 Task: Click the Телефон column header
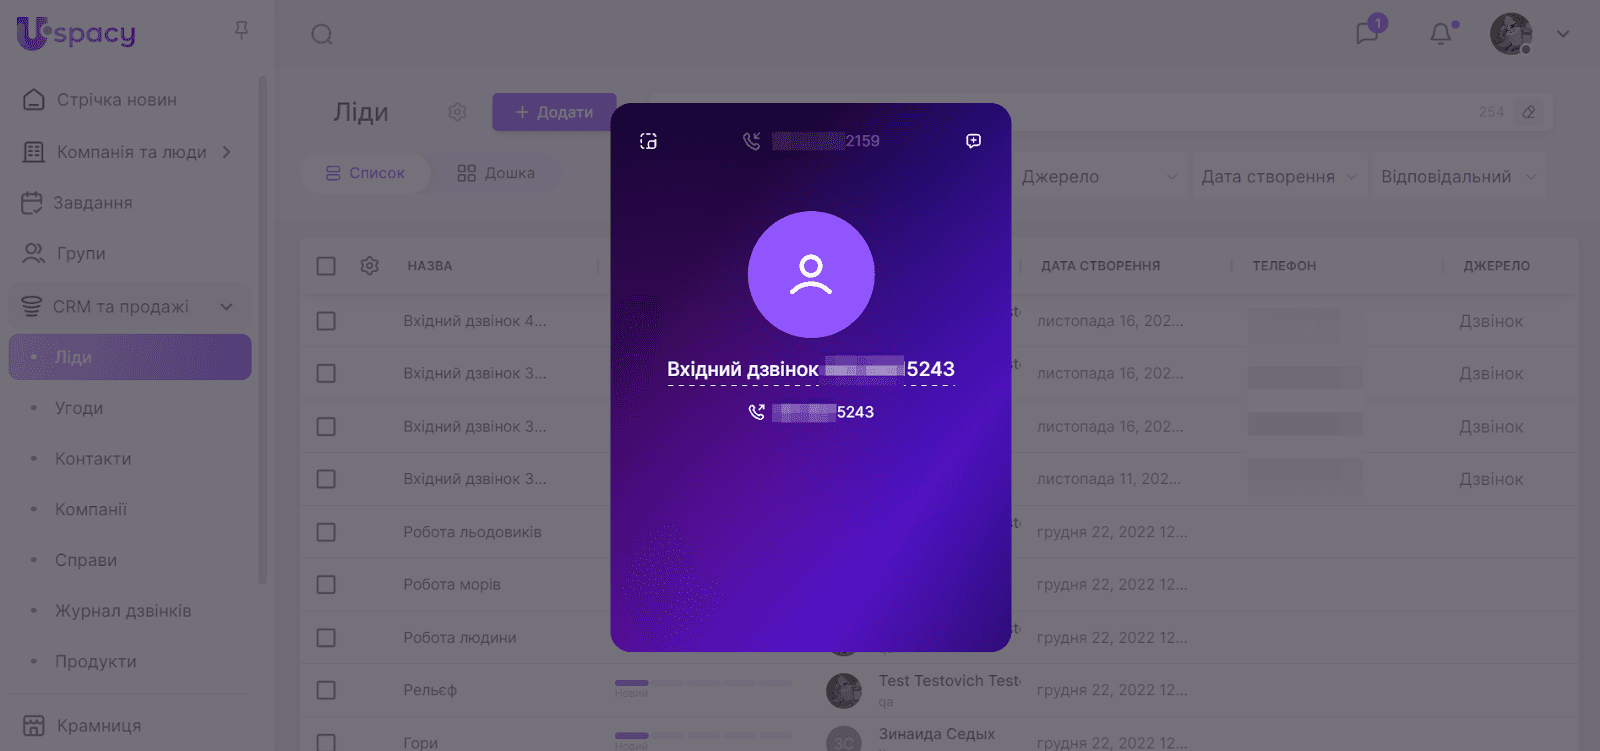pos(1285,266)
